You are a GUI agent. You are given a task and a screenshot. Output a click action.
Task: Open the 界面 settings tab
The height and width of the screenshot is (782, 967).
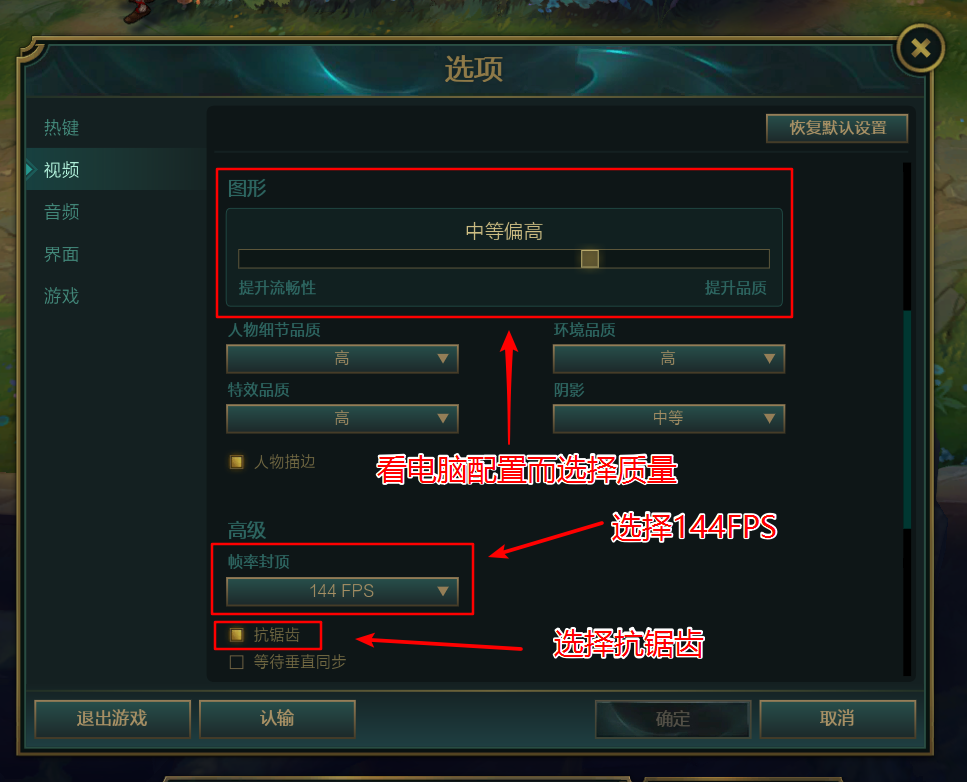[x=62, y=254]
